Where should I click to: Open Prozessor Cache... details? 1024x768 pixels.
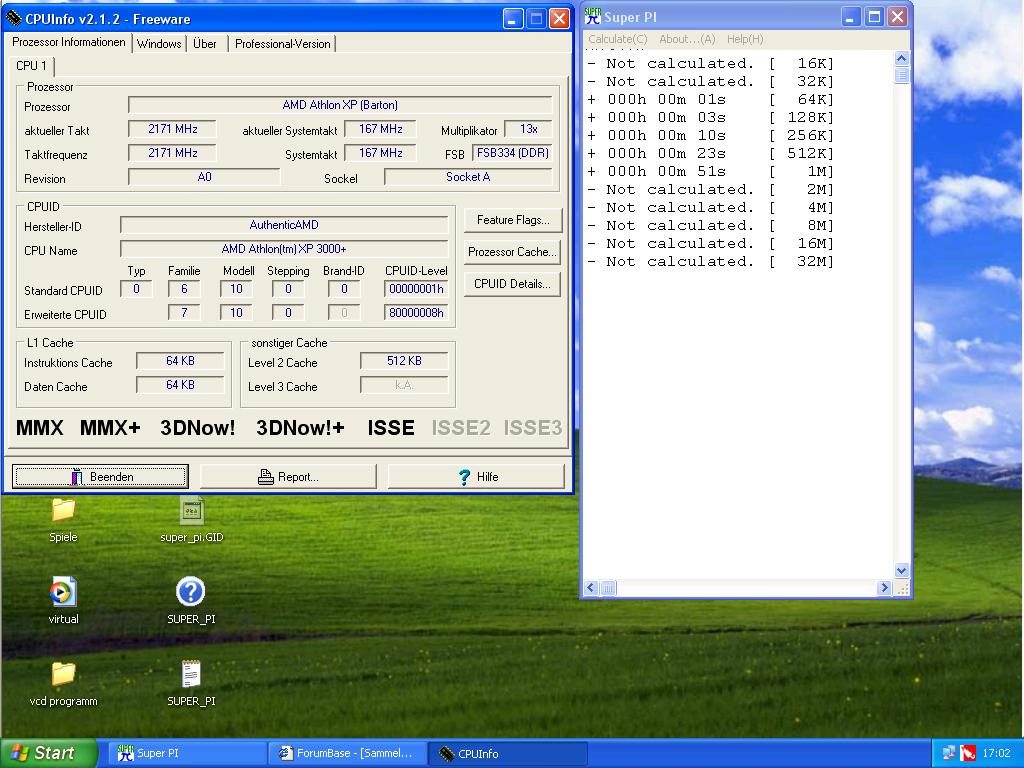tap(513, 252)
